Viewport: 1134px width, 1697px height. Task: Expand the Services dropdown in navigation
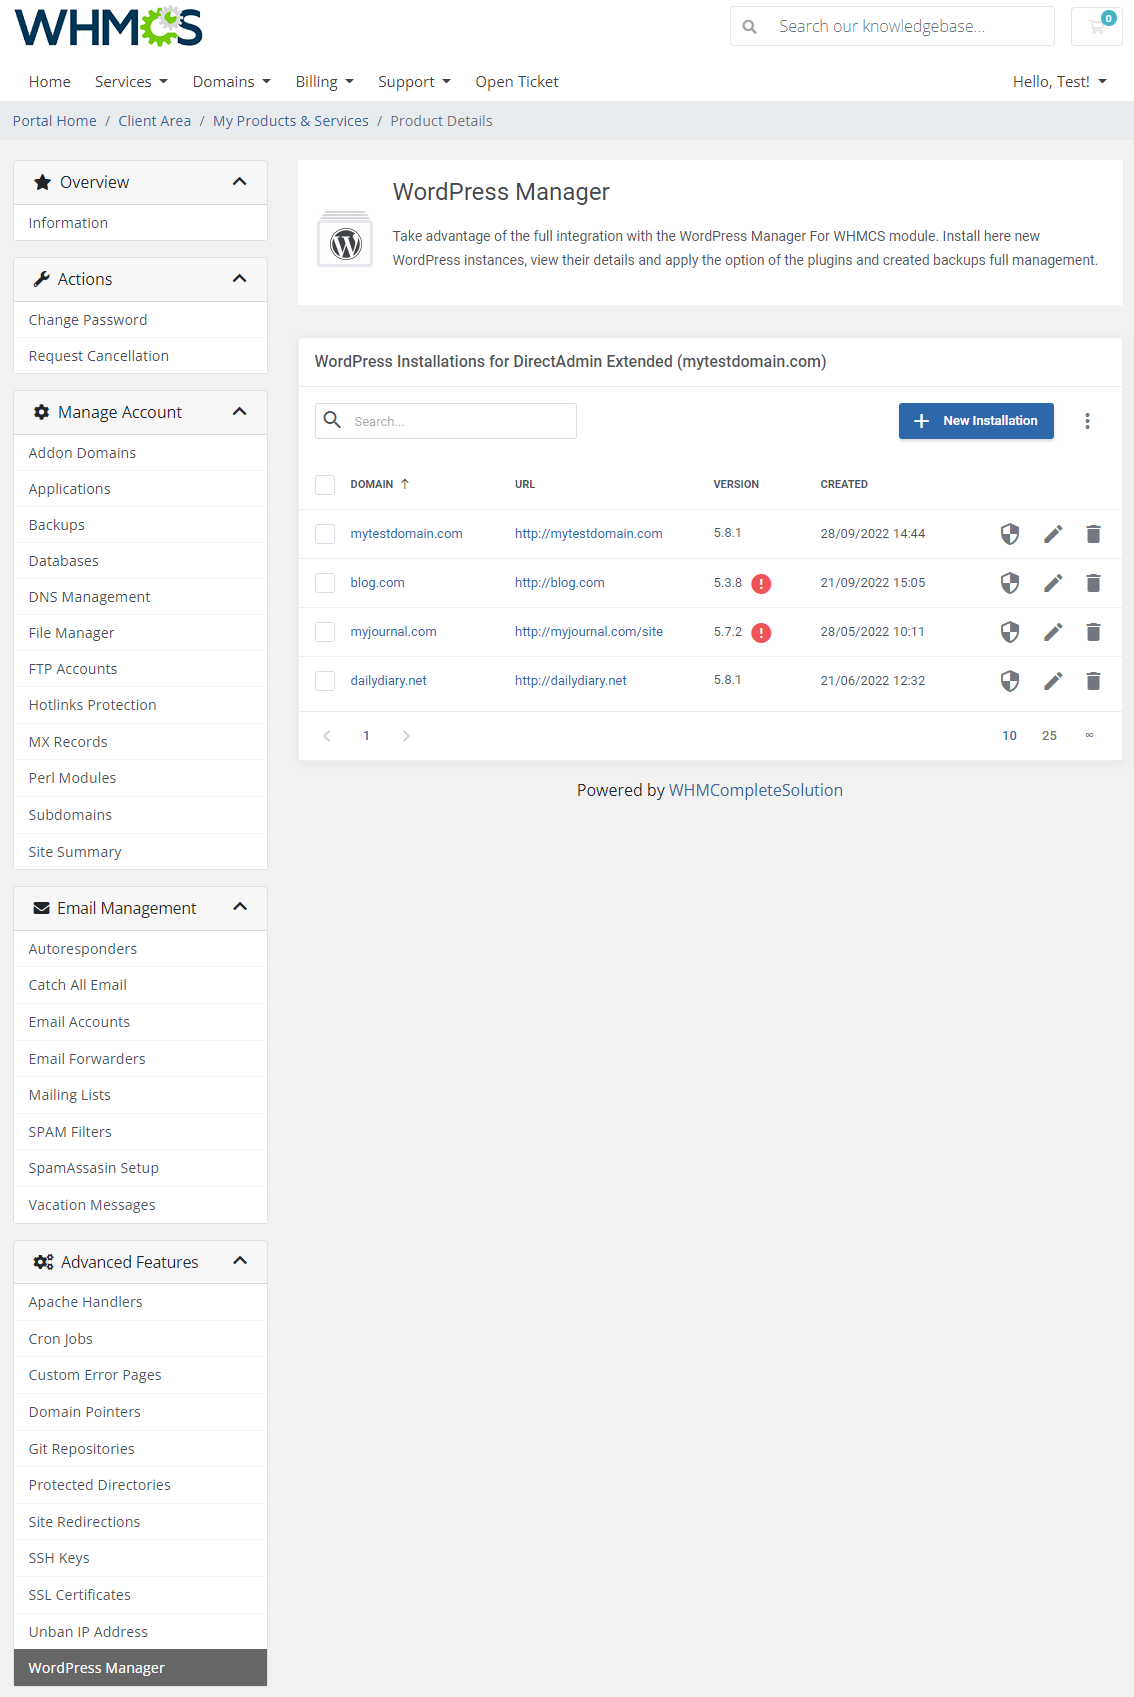pyautogui.click(x=131, y=82)
